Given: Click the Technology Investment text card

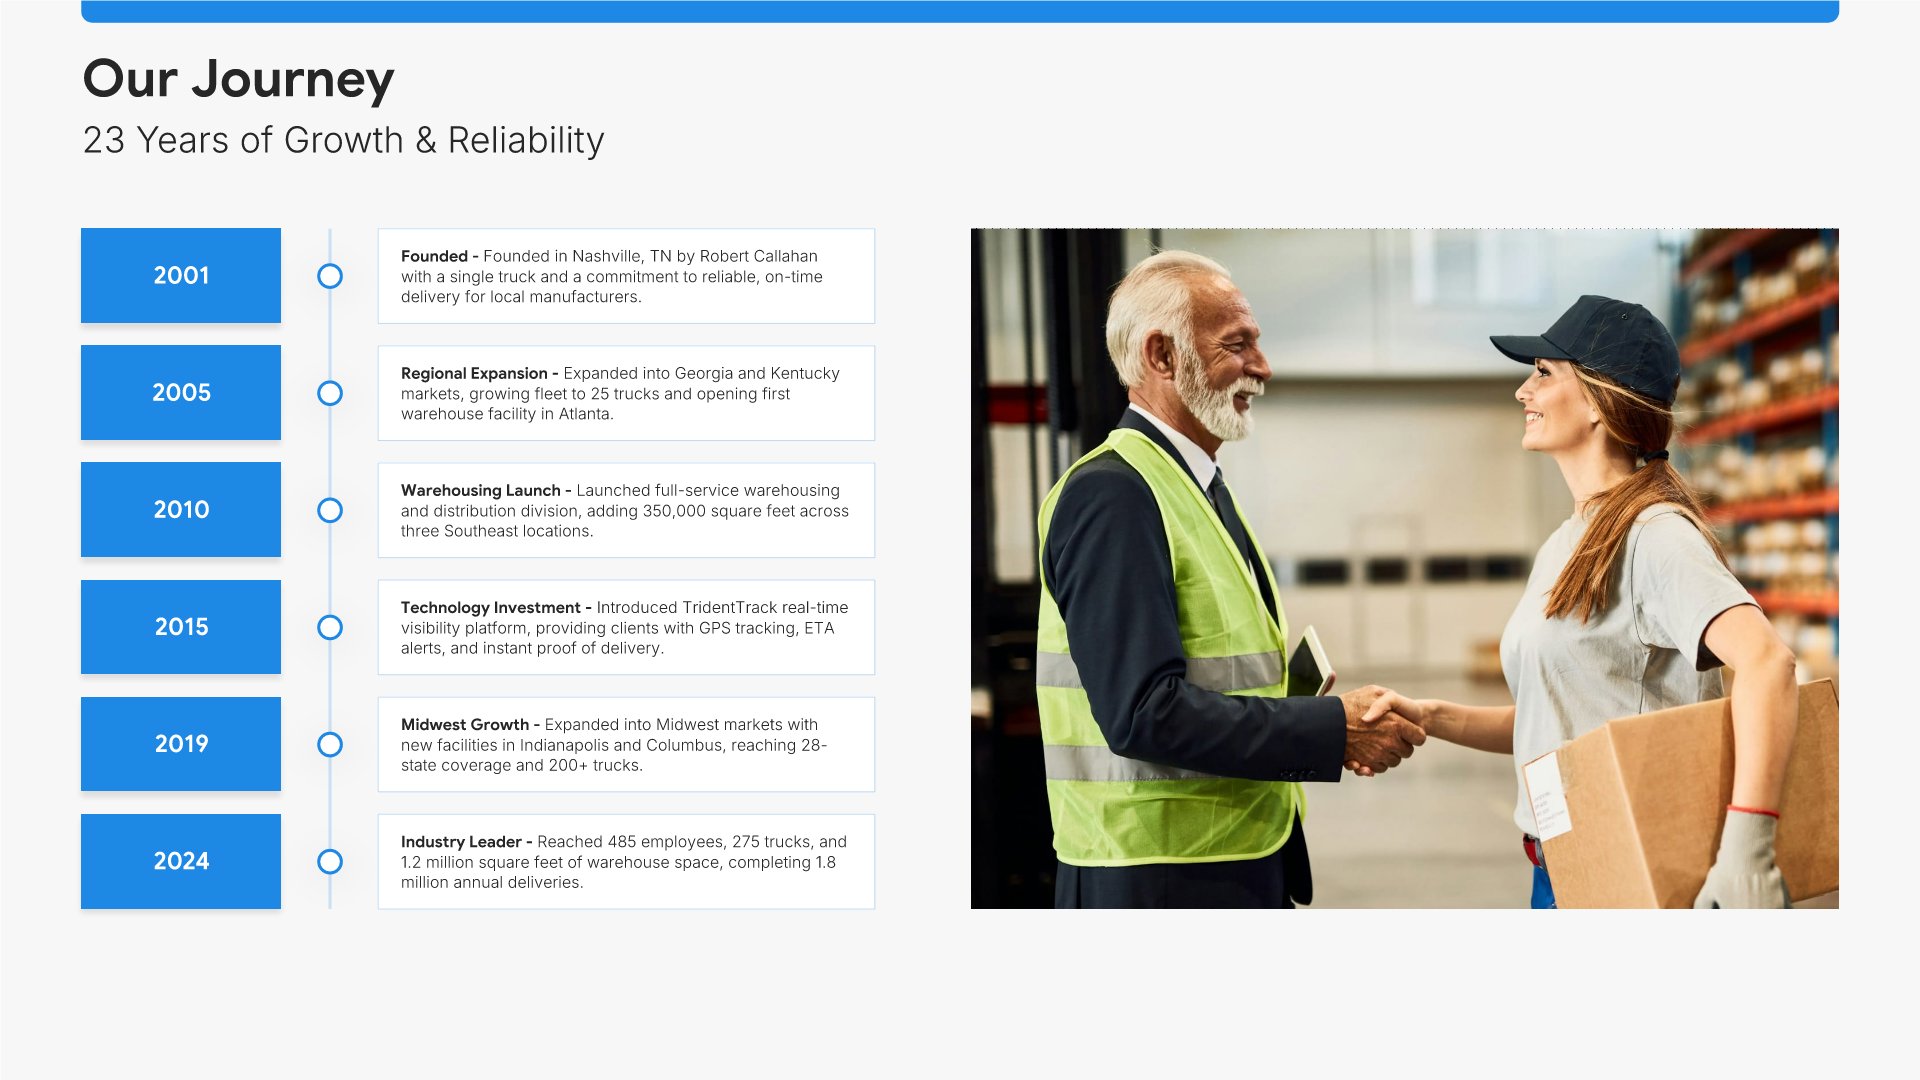Looking at the screenshot, I should 626,627.
